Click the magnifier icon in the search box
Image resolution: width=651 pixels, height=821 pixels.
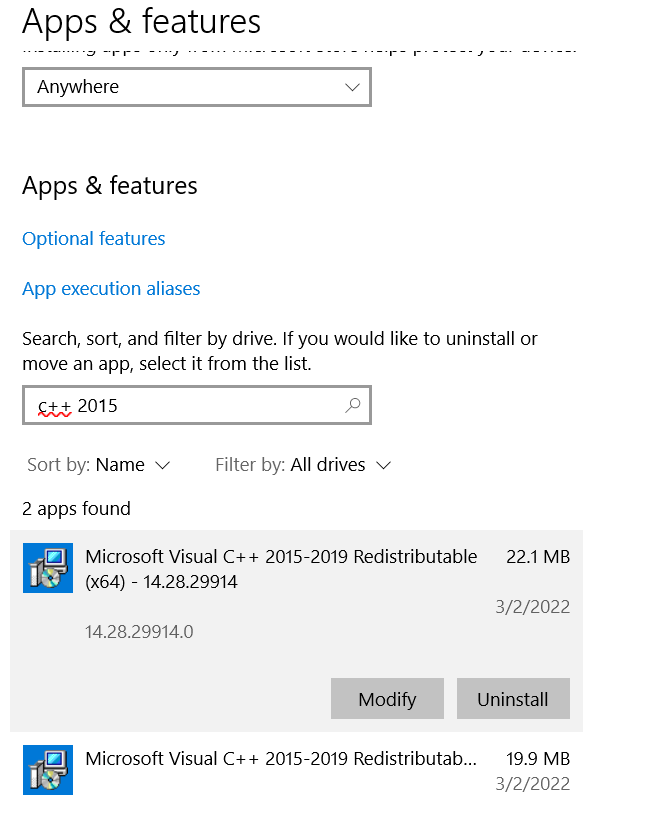[x=352, y=405]
